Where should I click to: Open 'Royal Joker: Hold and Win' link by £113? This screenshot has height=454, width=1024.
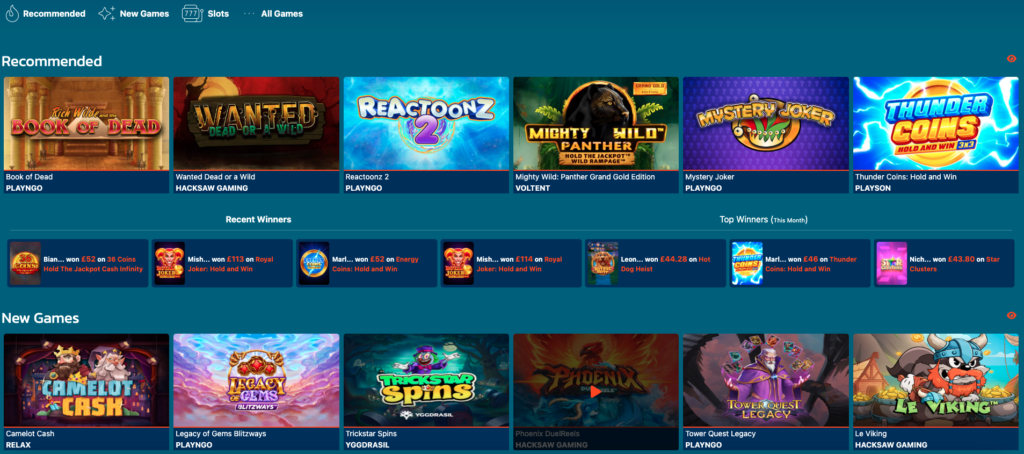231,264
